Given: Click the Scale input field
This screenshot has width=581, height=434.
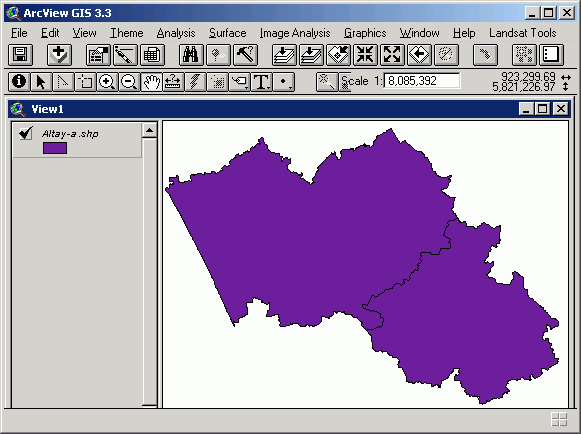Looking at the screenshot, I should tap(422, 81).
